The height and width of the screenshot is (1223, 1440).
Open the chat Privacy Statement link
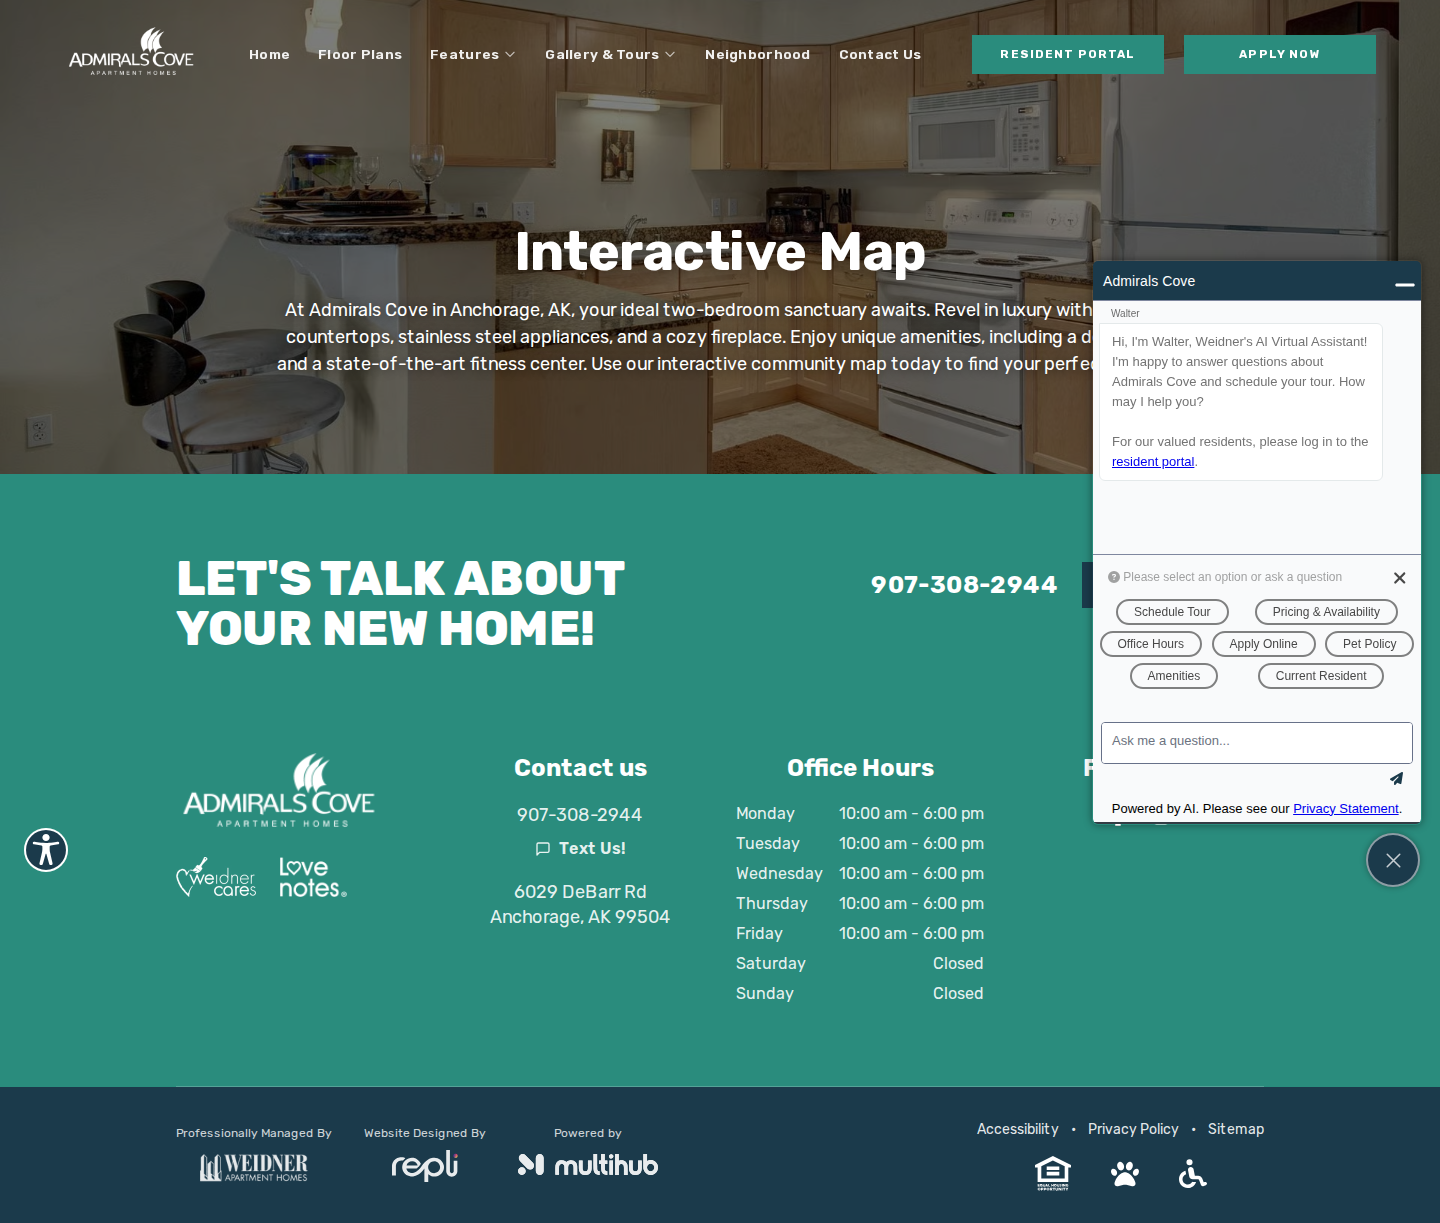point(1346,809)
